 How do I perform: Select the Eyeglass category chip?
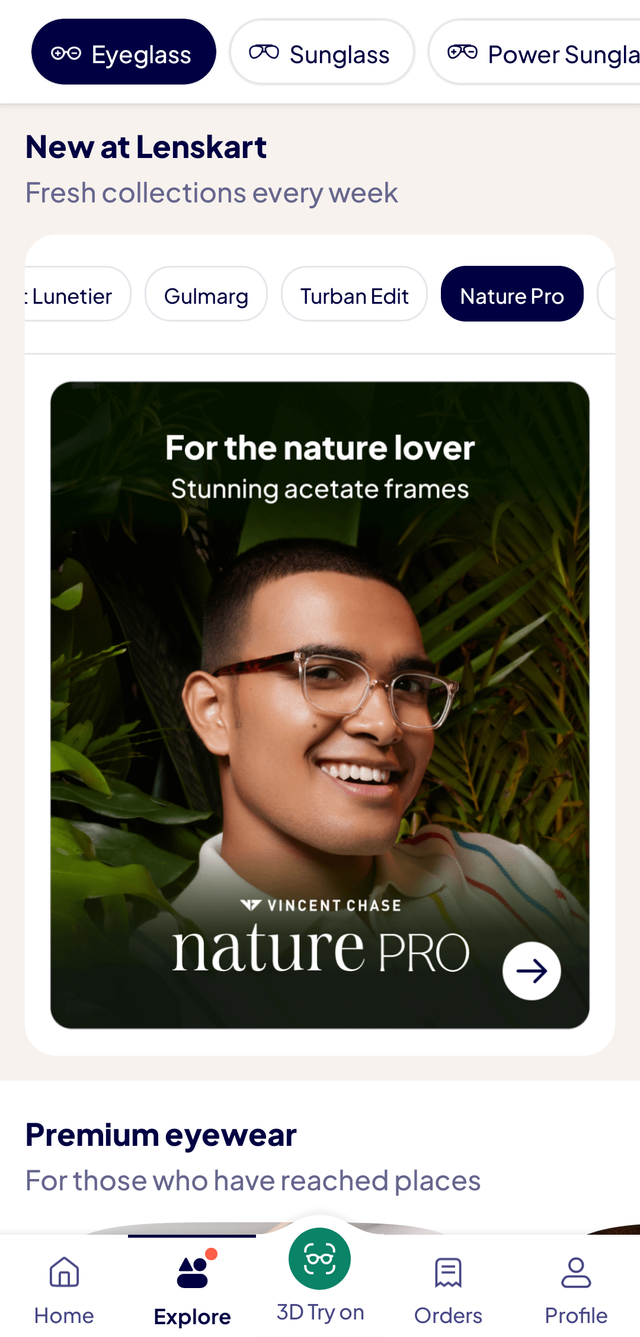coord(124,52)
